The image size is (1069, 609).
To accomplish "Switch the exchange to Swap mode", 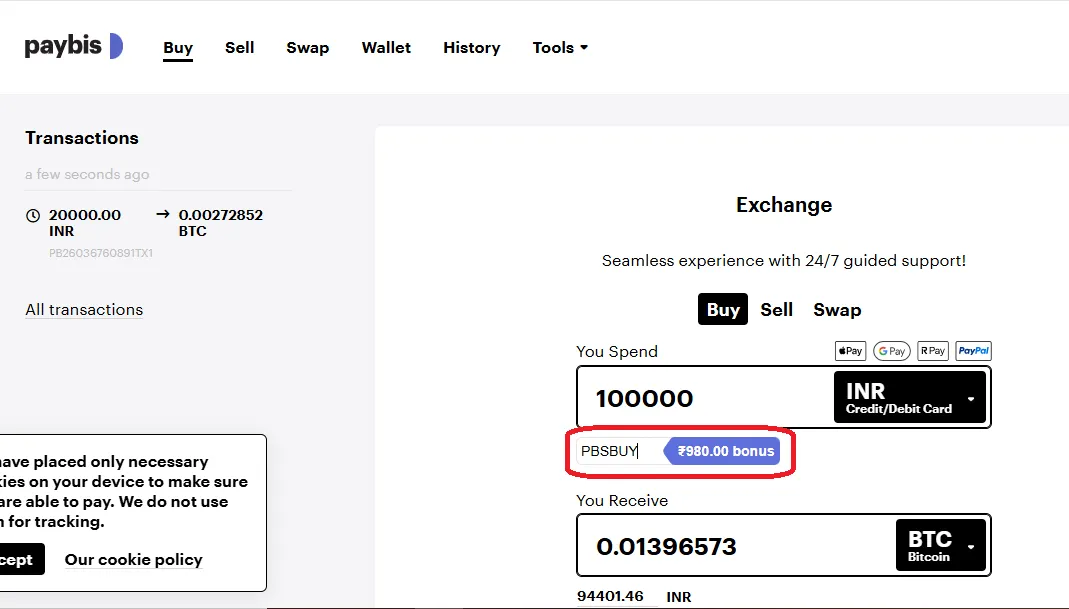I will 837,309.
